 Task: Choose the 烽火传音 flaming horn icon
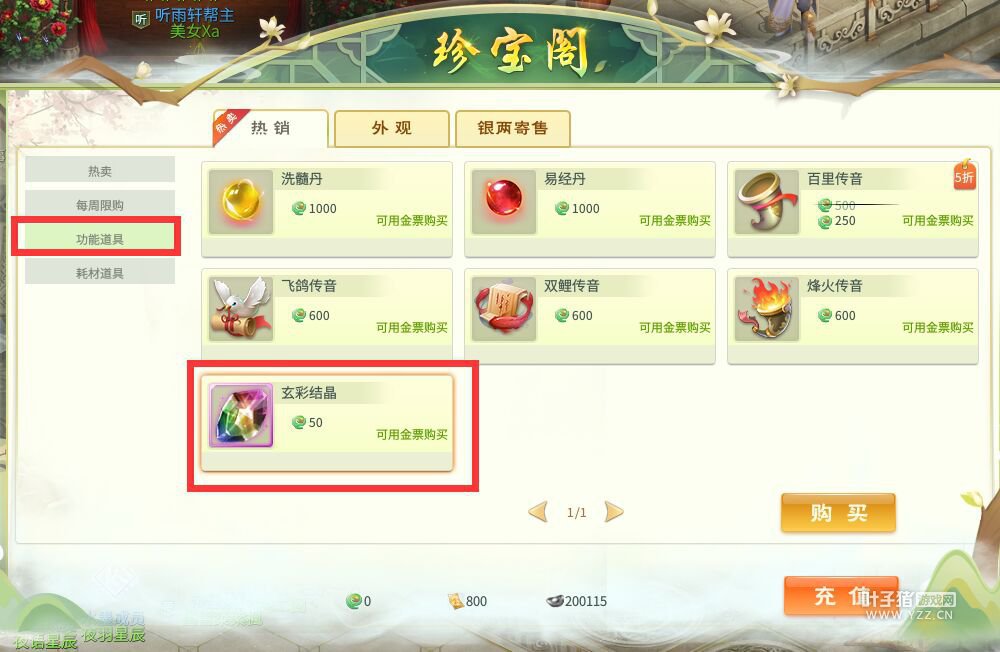767,309
